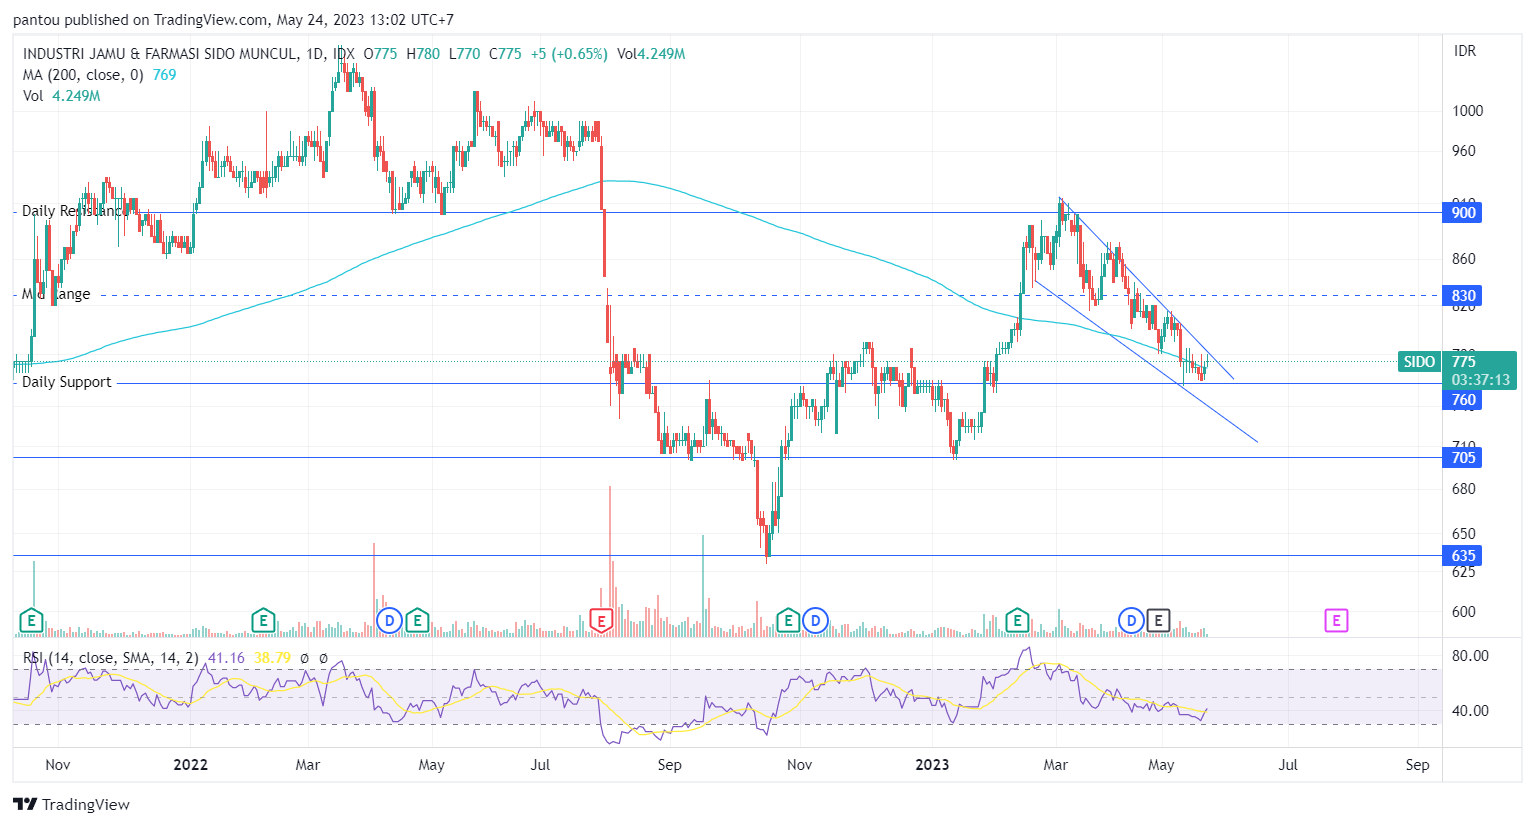Select the 760 support price label
This screenshot has height=826, width=1535.
point(1463,400)
